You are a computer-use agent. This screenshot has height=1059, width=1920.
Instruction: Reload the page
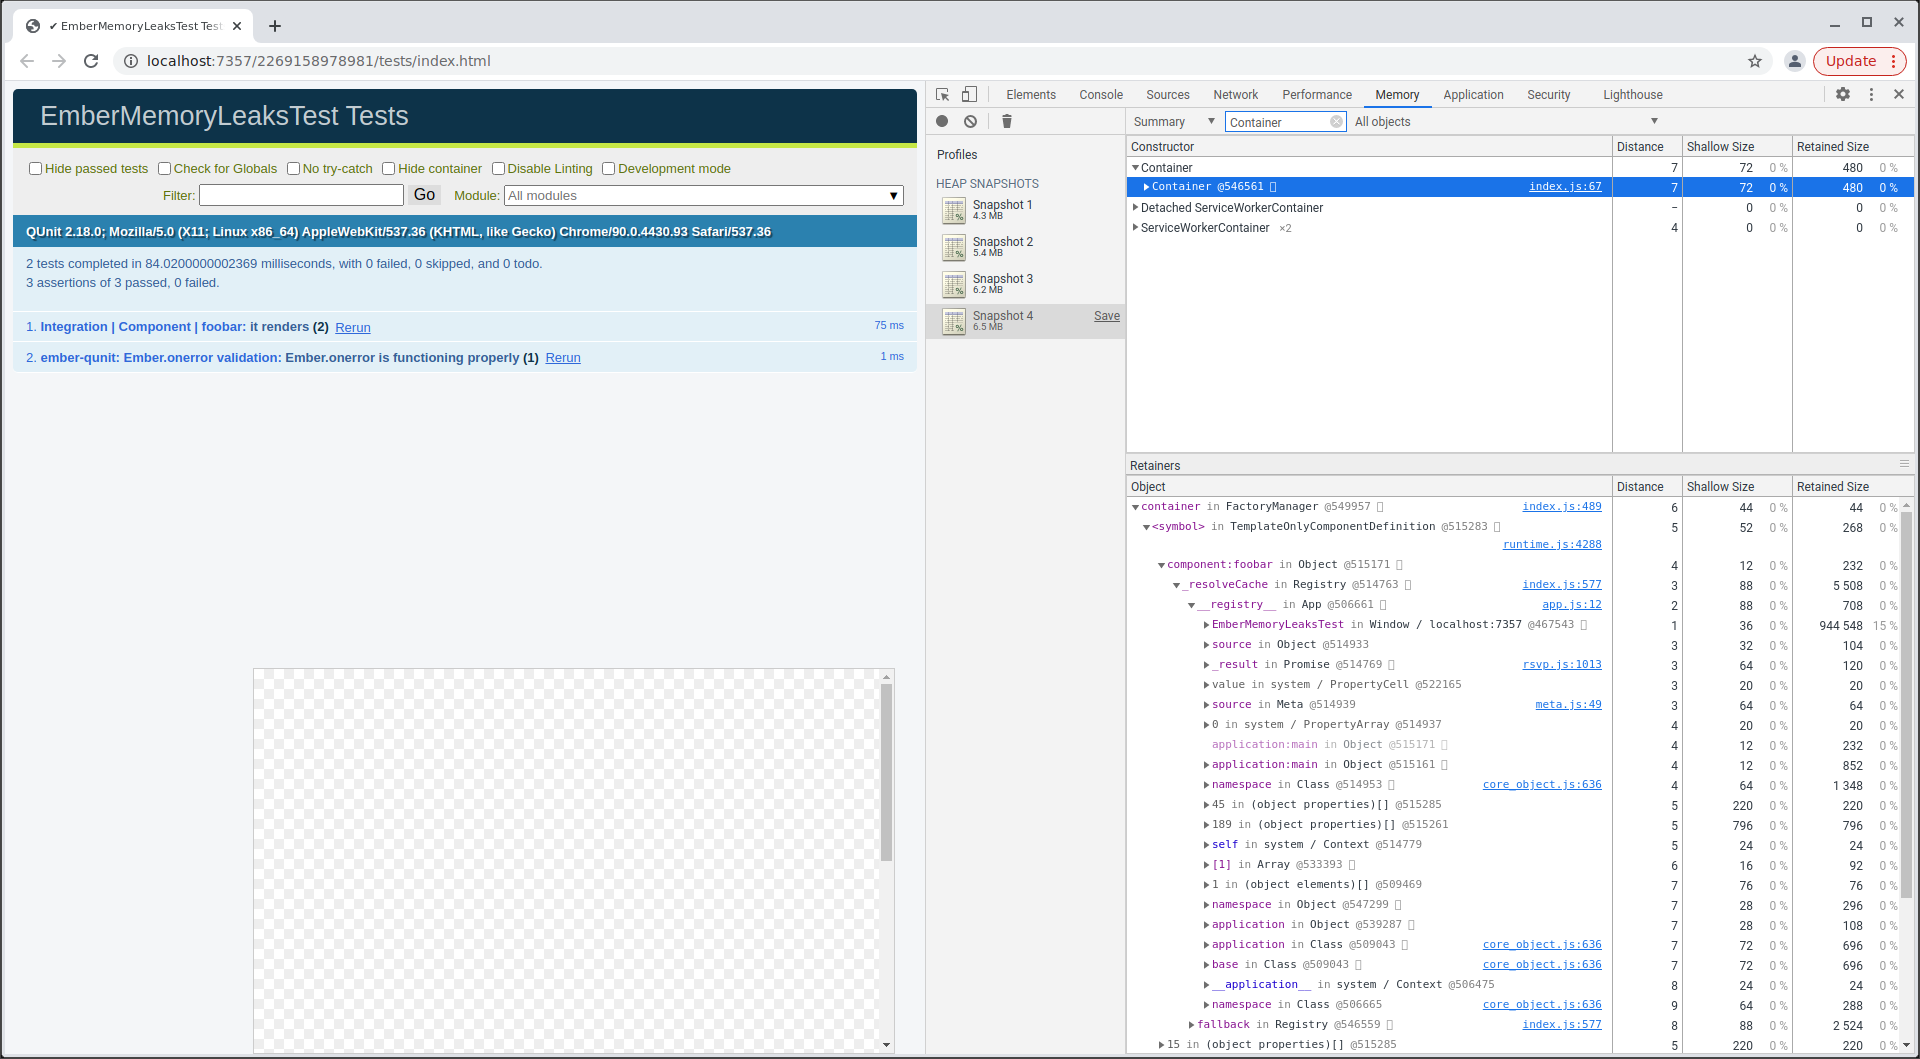coord(91,61)
